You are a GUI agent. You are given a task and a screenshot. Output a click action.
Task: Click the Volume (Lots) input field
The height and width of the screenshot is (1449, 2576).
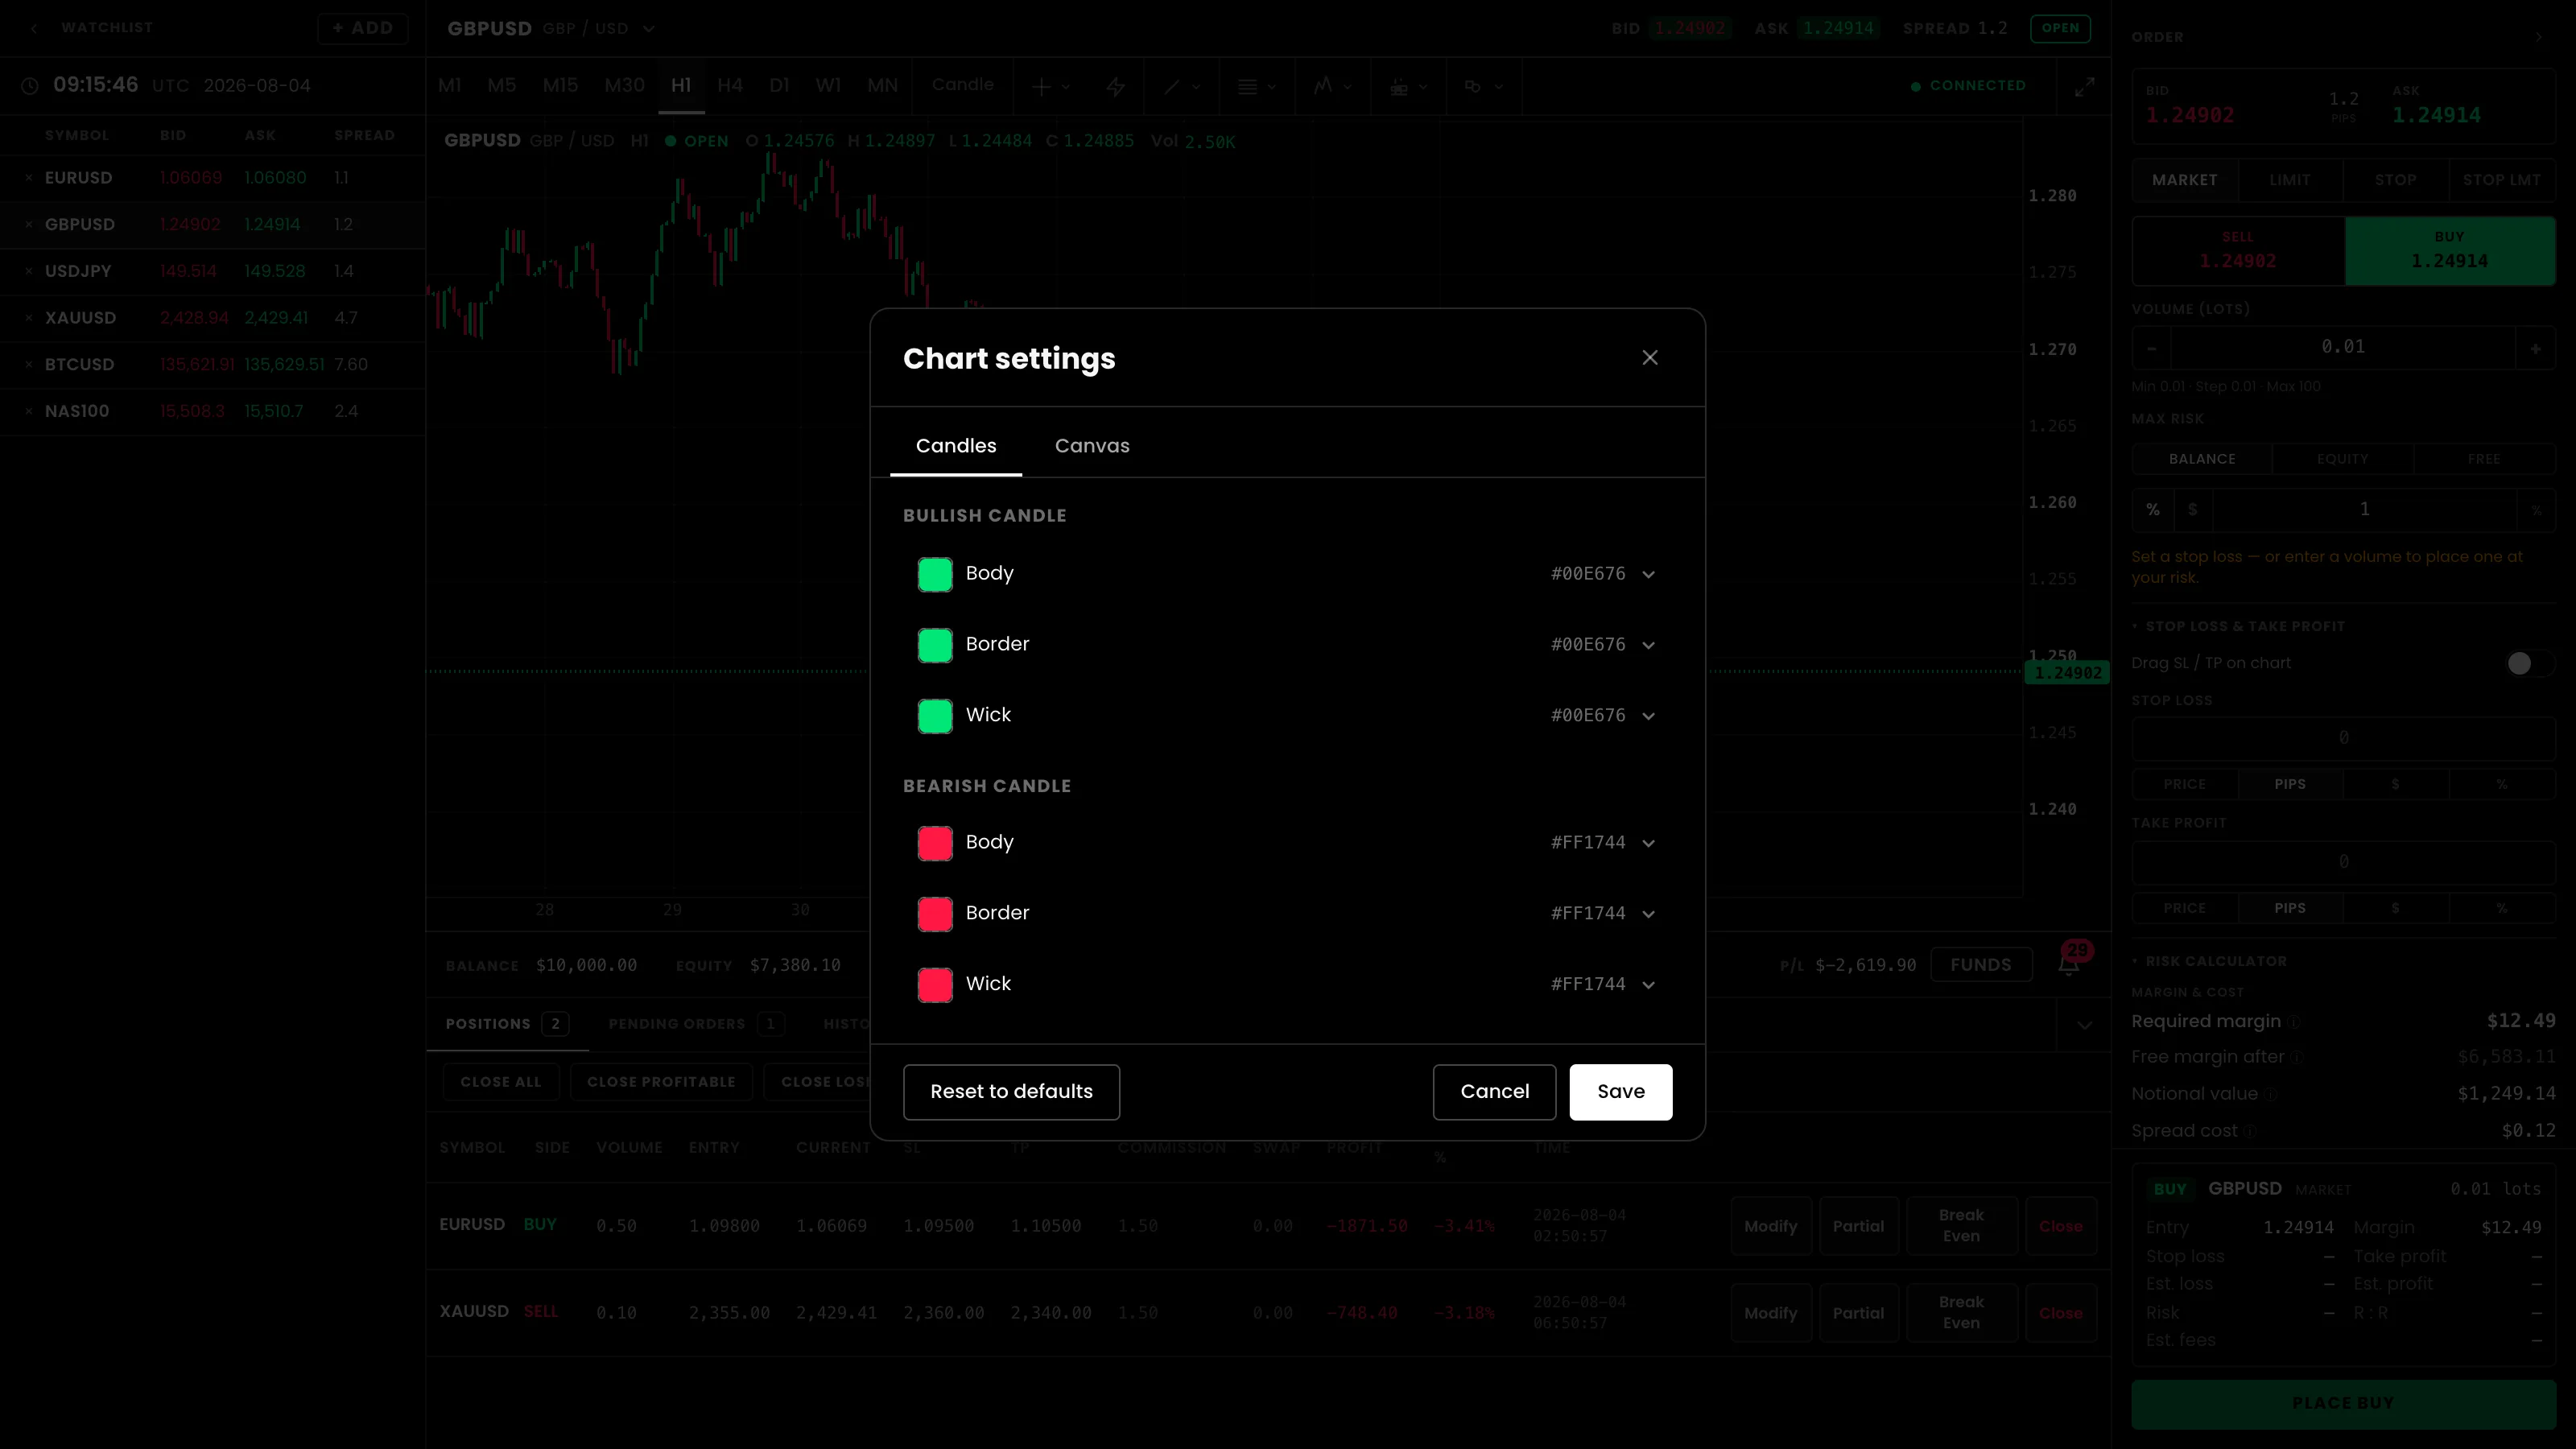[2343, 348]
